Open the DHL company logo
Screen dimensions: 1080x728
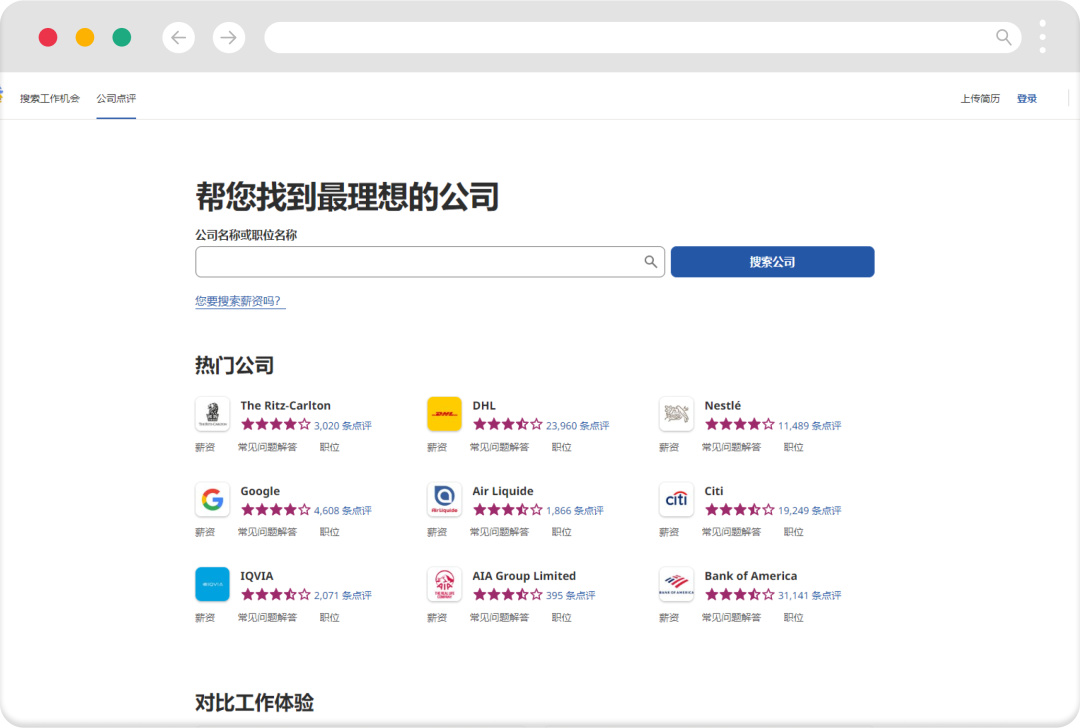444,414
